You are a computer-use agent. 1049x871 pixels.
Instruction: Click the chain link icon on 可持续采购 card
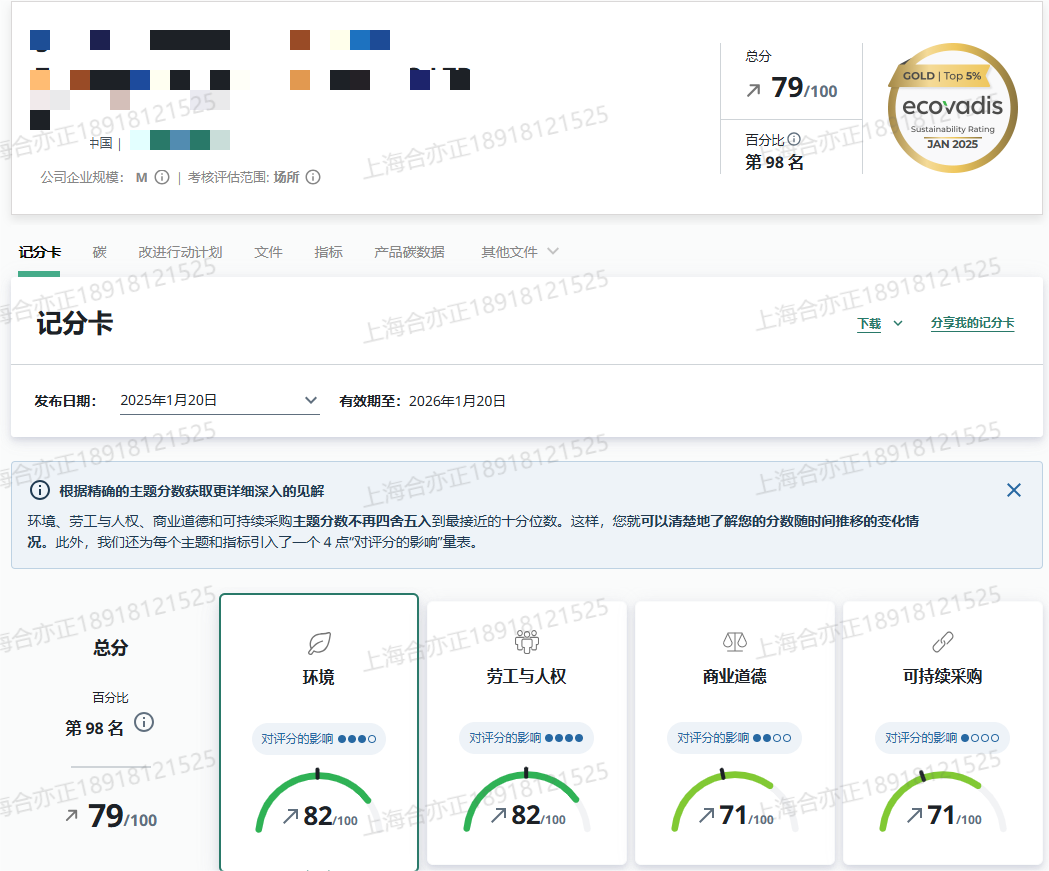point(942,641)
